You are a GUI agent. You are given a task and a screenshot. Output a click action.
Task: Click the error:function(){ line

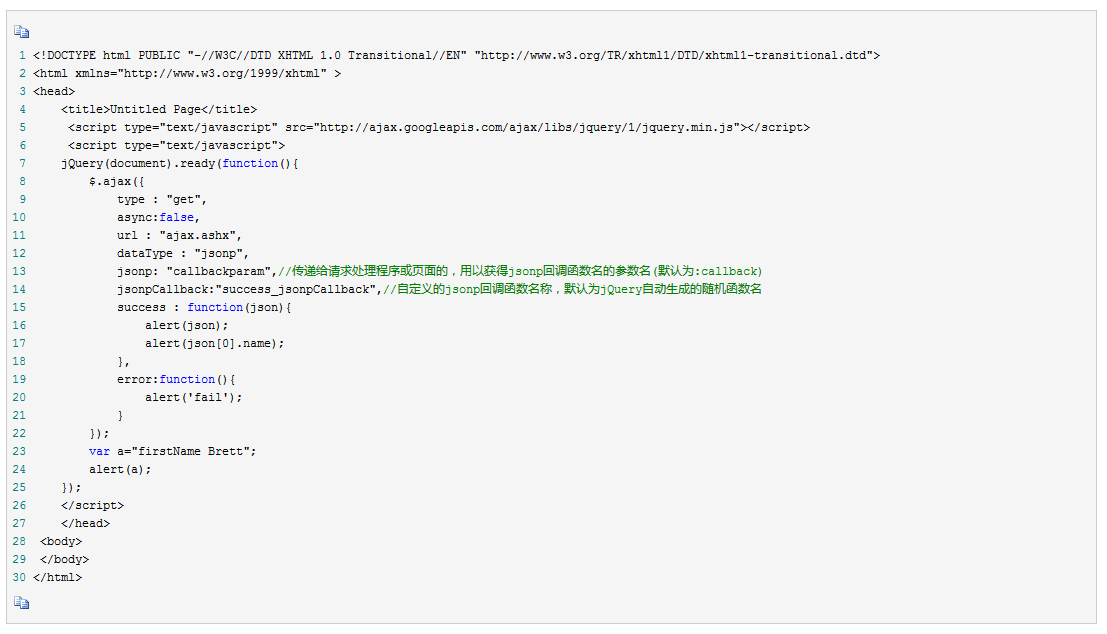[176, 379]
